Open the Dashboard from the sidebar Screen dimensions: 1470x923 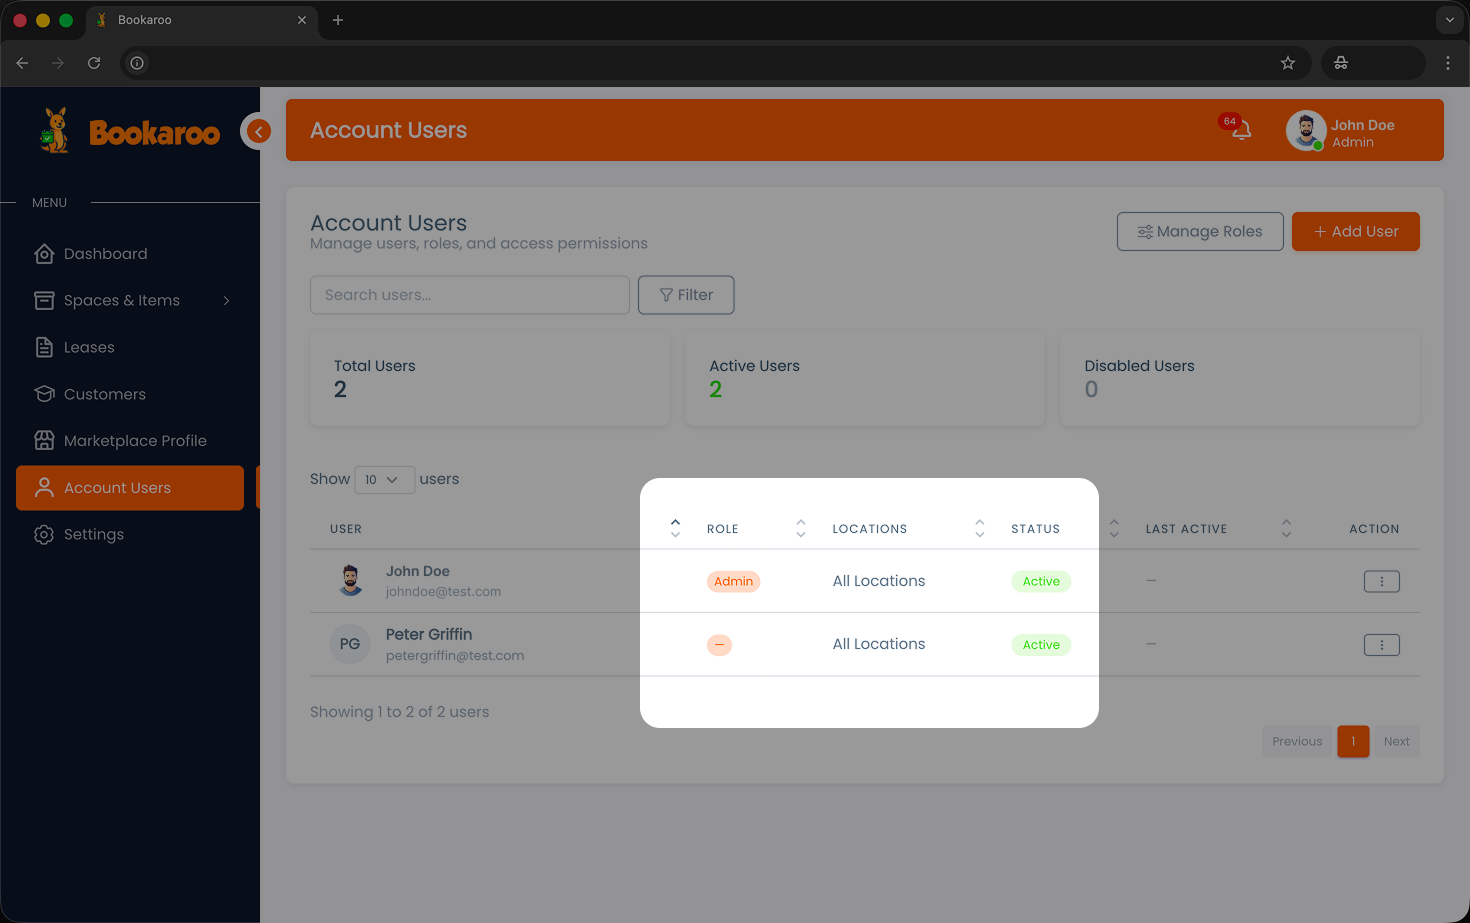pyautogui.click(x=103, y=253)
